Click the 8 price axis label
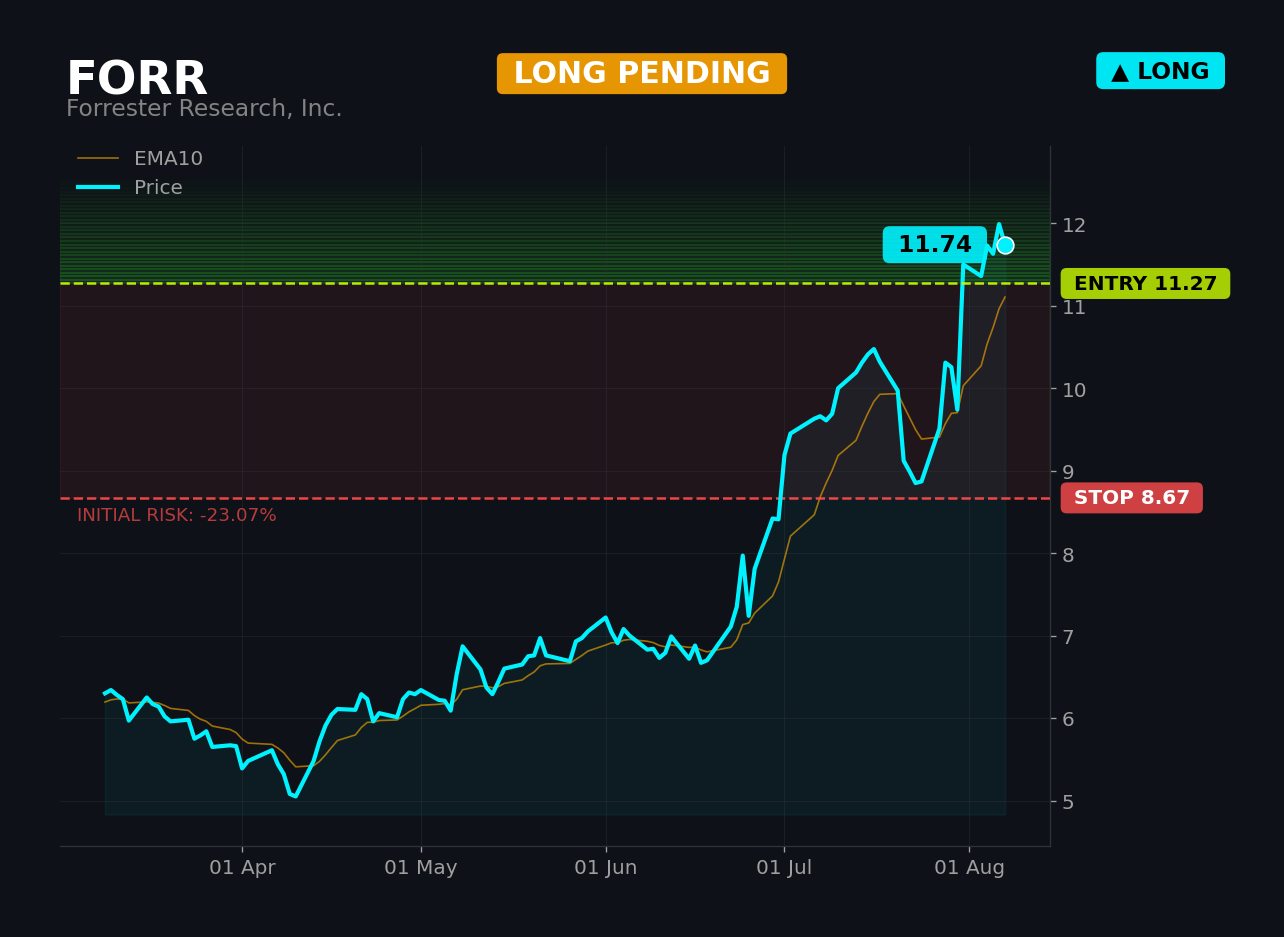 (1068, 555)
